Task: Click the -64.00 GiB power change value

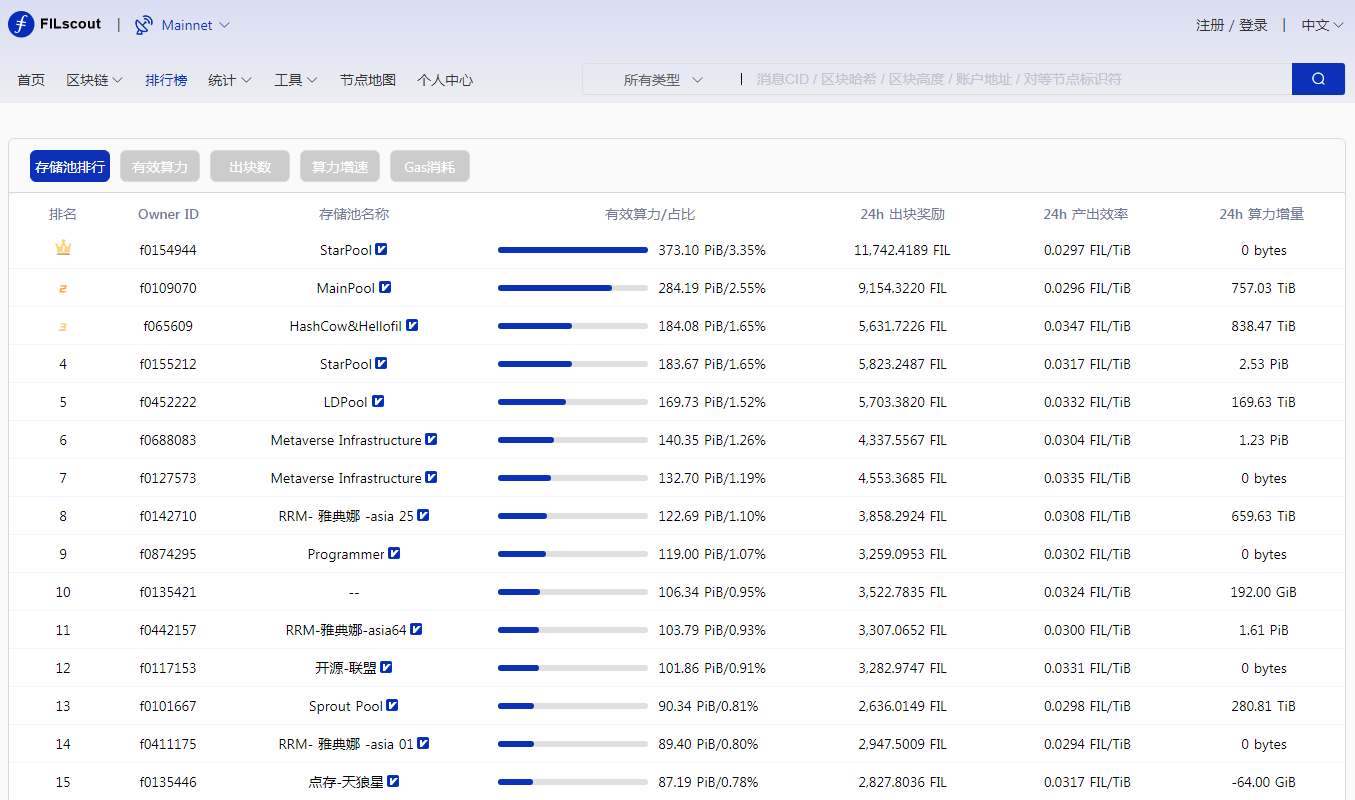Action: click(1263, 782)
